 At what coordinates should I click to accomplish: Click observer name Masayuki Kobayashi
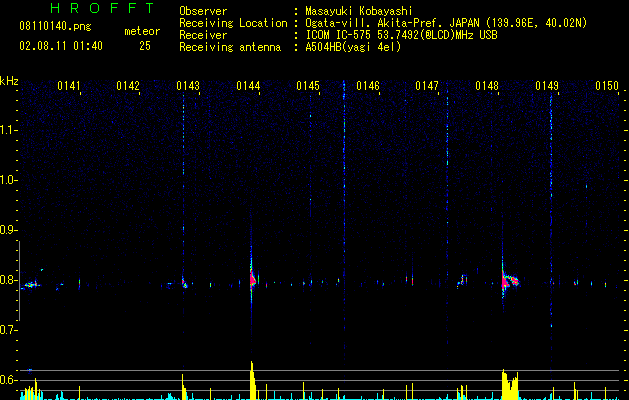(359, 11)
